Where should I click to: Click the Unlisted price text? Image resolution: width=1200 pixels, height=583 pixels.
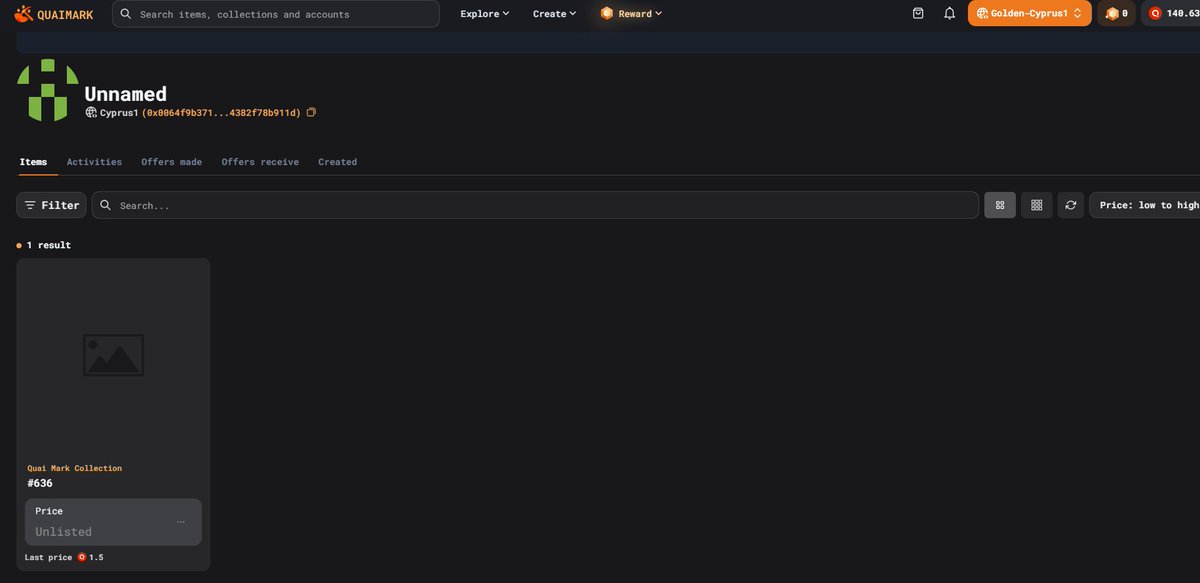click(63, 532)
